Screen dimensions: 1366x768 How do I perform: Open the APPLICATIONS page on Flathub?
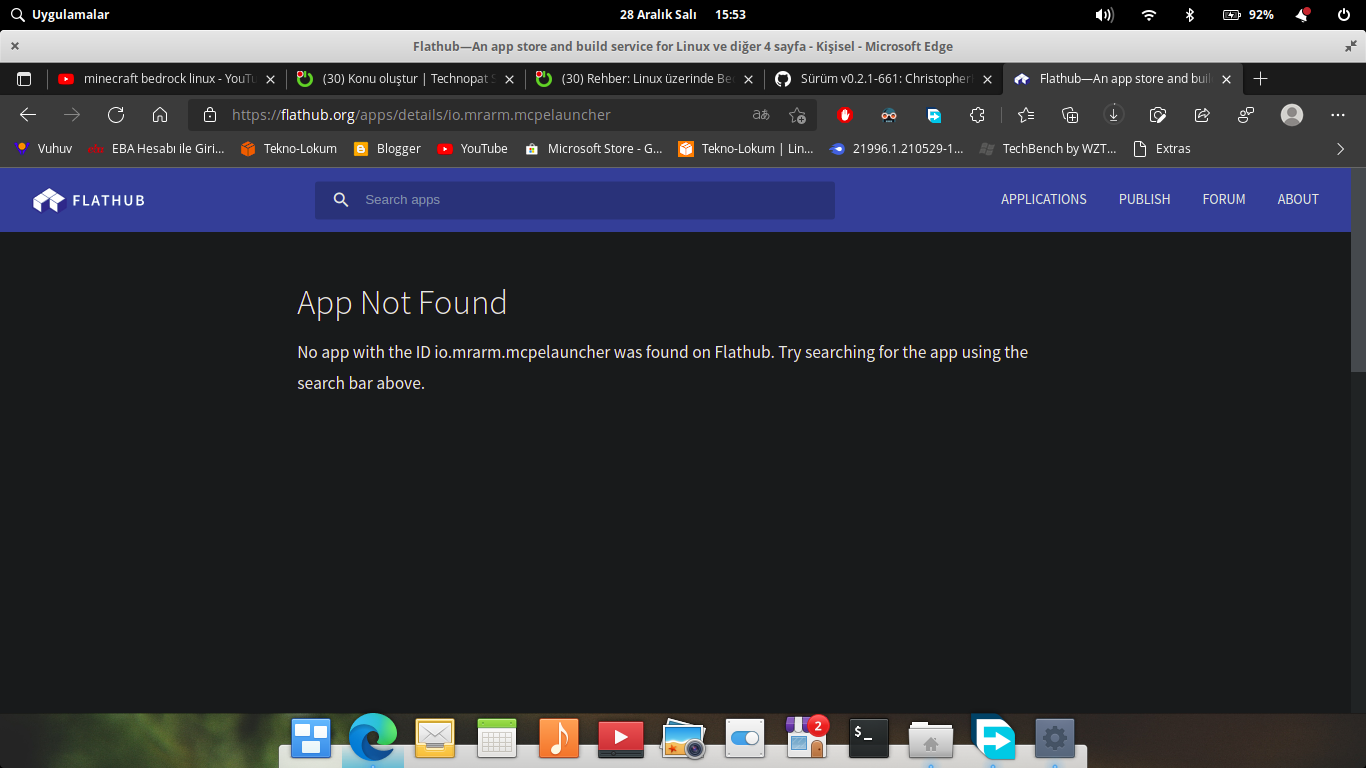(1044, 200)
